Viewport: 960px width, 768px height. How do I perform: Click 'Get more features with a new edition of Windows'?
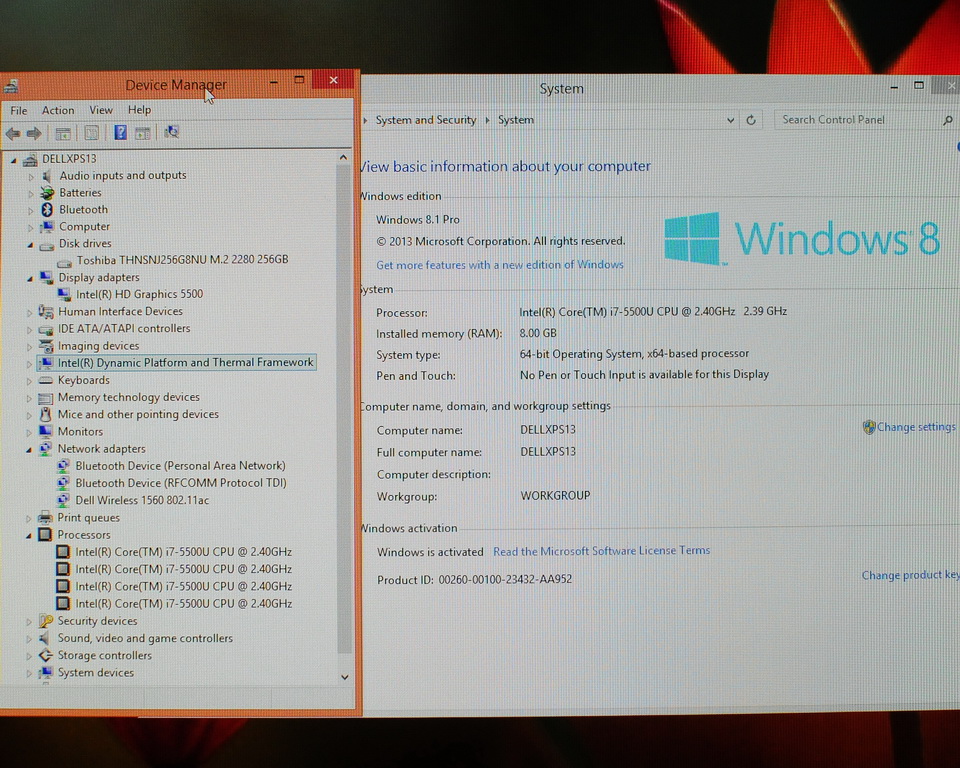click(500, 265)
